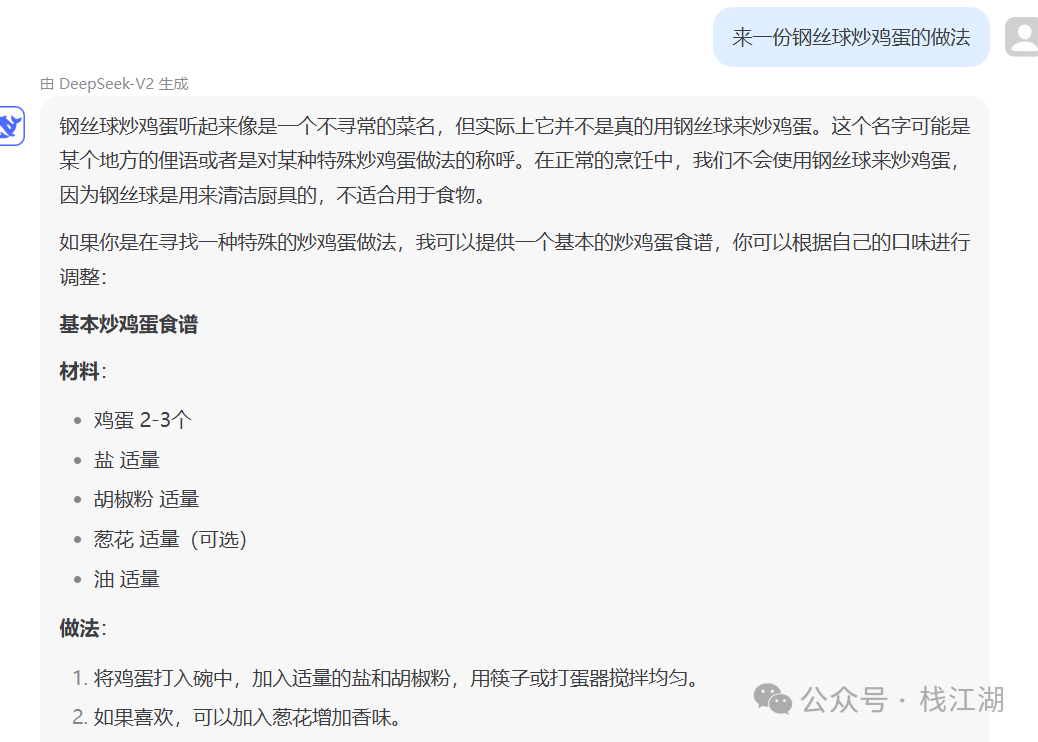
Task: Click the '油 适量' list item
Action: coord(126,579)
